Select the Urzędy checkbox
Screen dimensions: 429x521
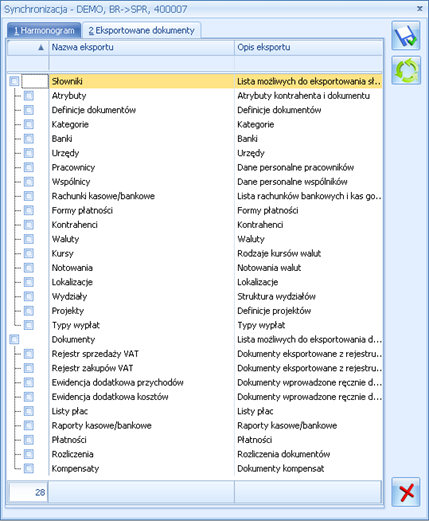(29, 153)
